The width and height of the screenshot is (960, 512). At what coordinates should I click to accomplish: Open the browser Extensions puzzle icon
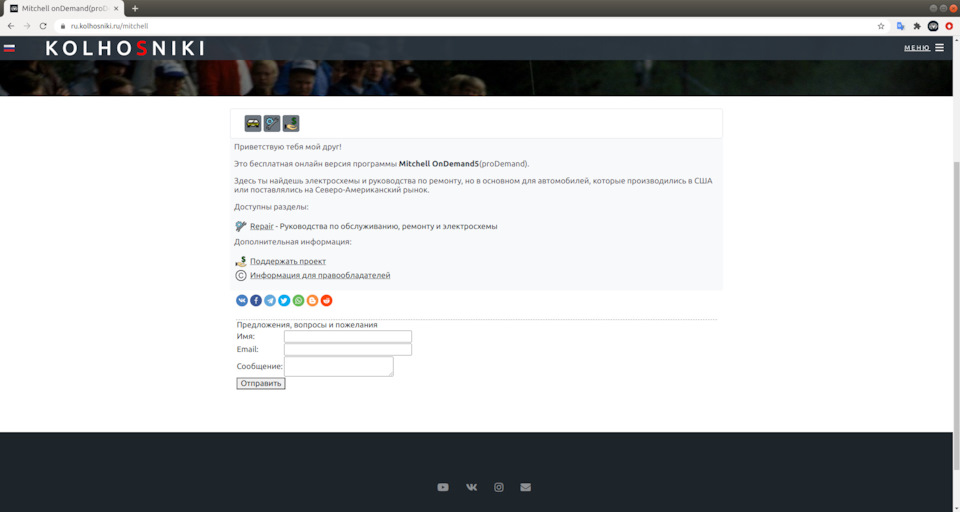point(917,26)
